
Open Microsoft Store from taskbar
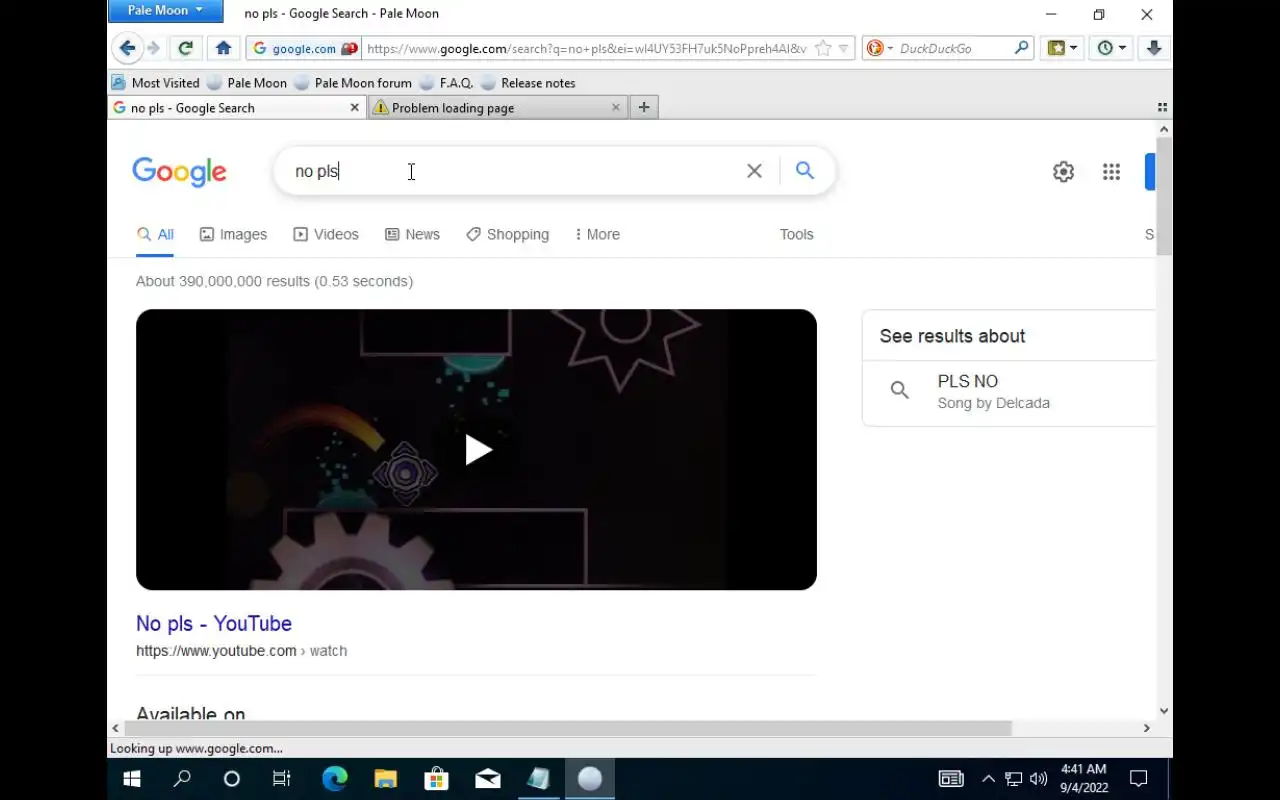[x=436, y=779]
